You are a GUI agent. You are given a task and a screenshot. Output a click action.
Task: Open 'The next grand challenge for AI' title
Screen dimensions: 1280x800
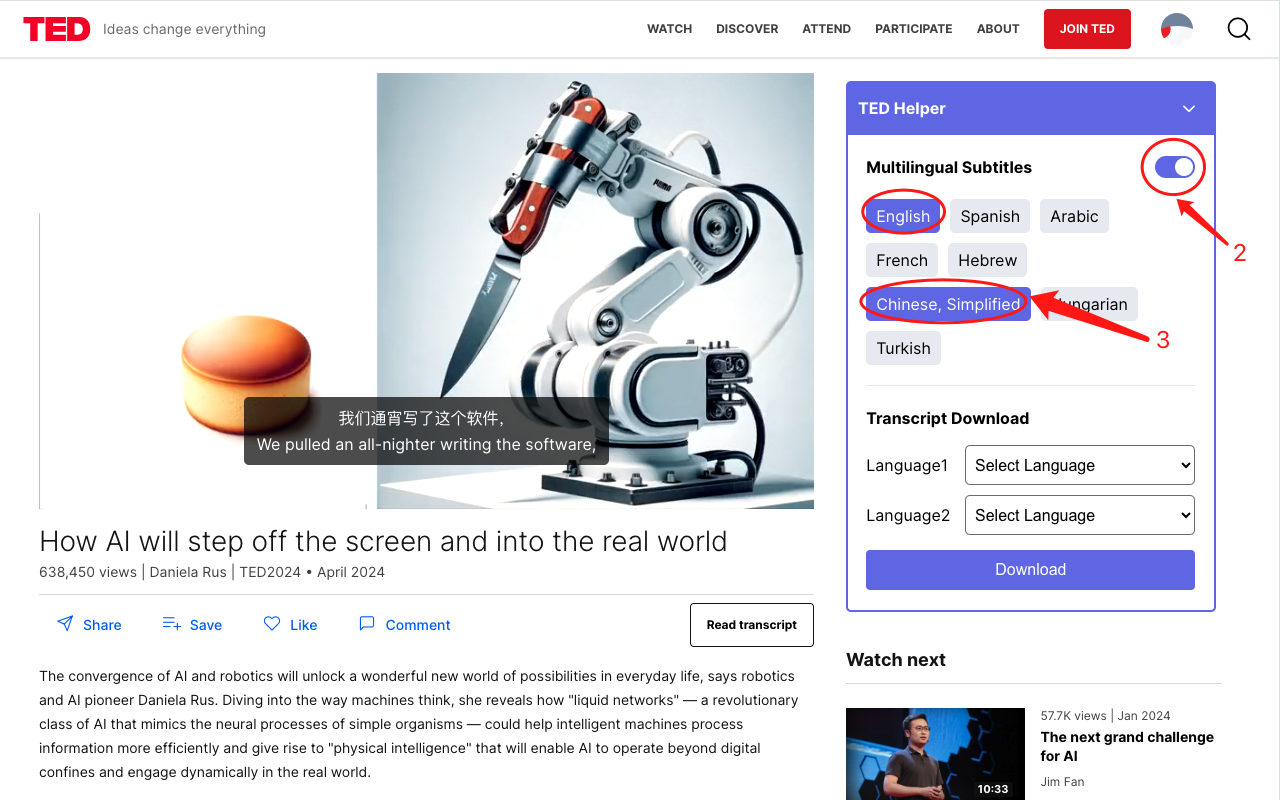pos(1127,746)
